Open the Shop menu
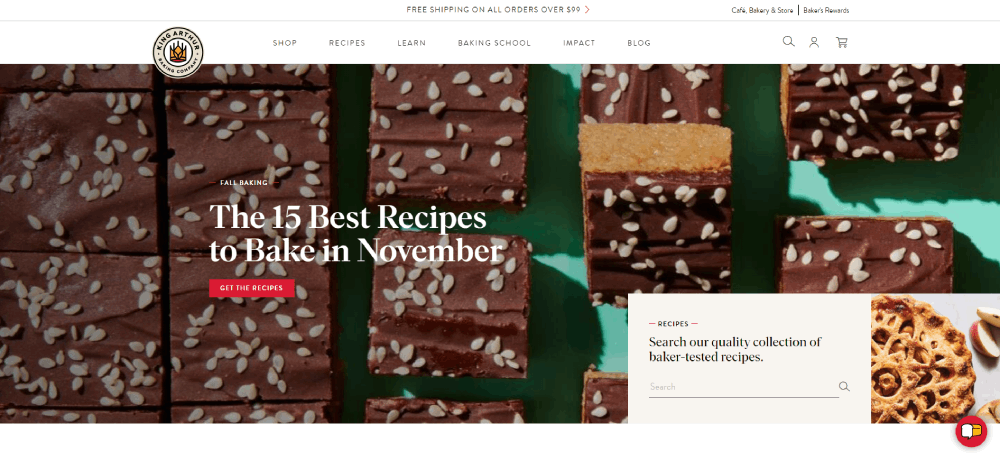Image resolution: width=1000 pixels, height=460 pixels. [284, 43]
